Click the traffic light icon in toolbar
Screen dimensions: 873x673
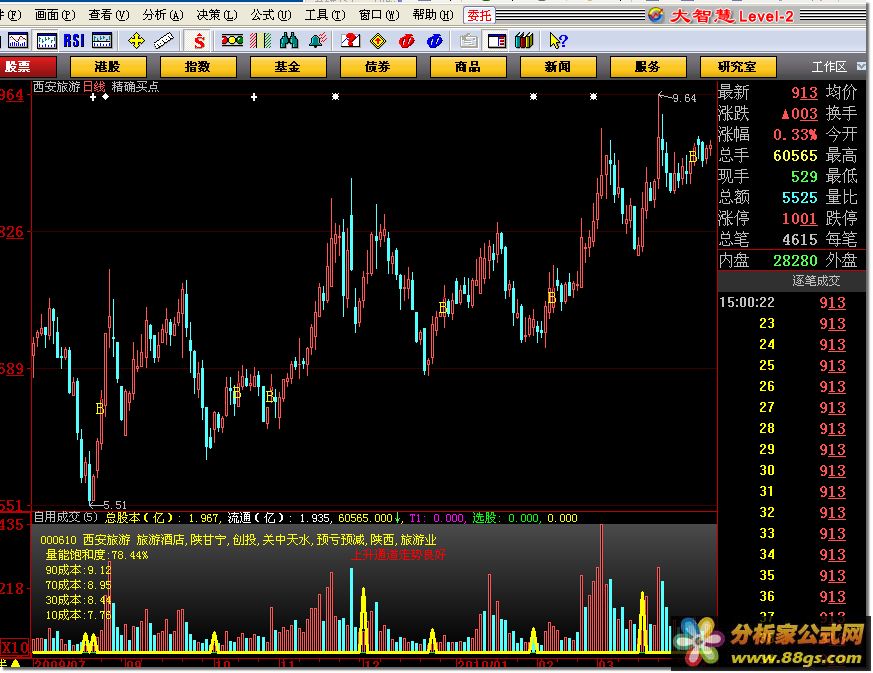pos(232,41)
